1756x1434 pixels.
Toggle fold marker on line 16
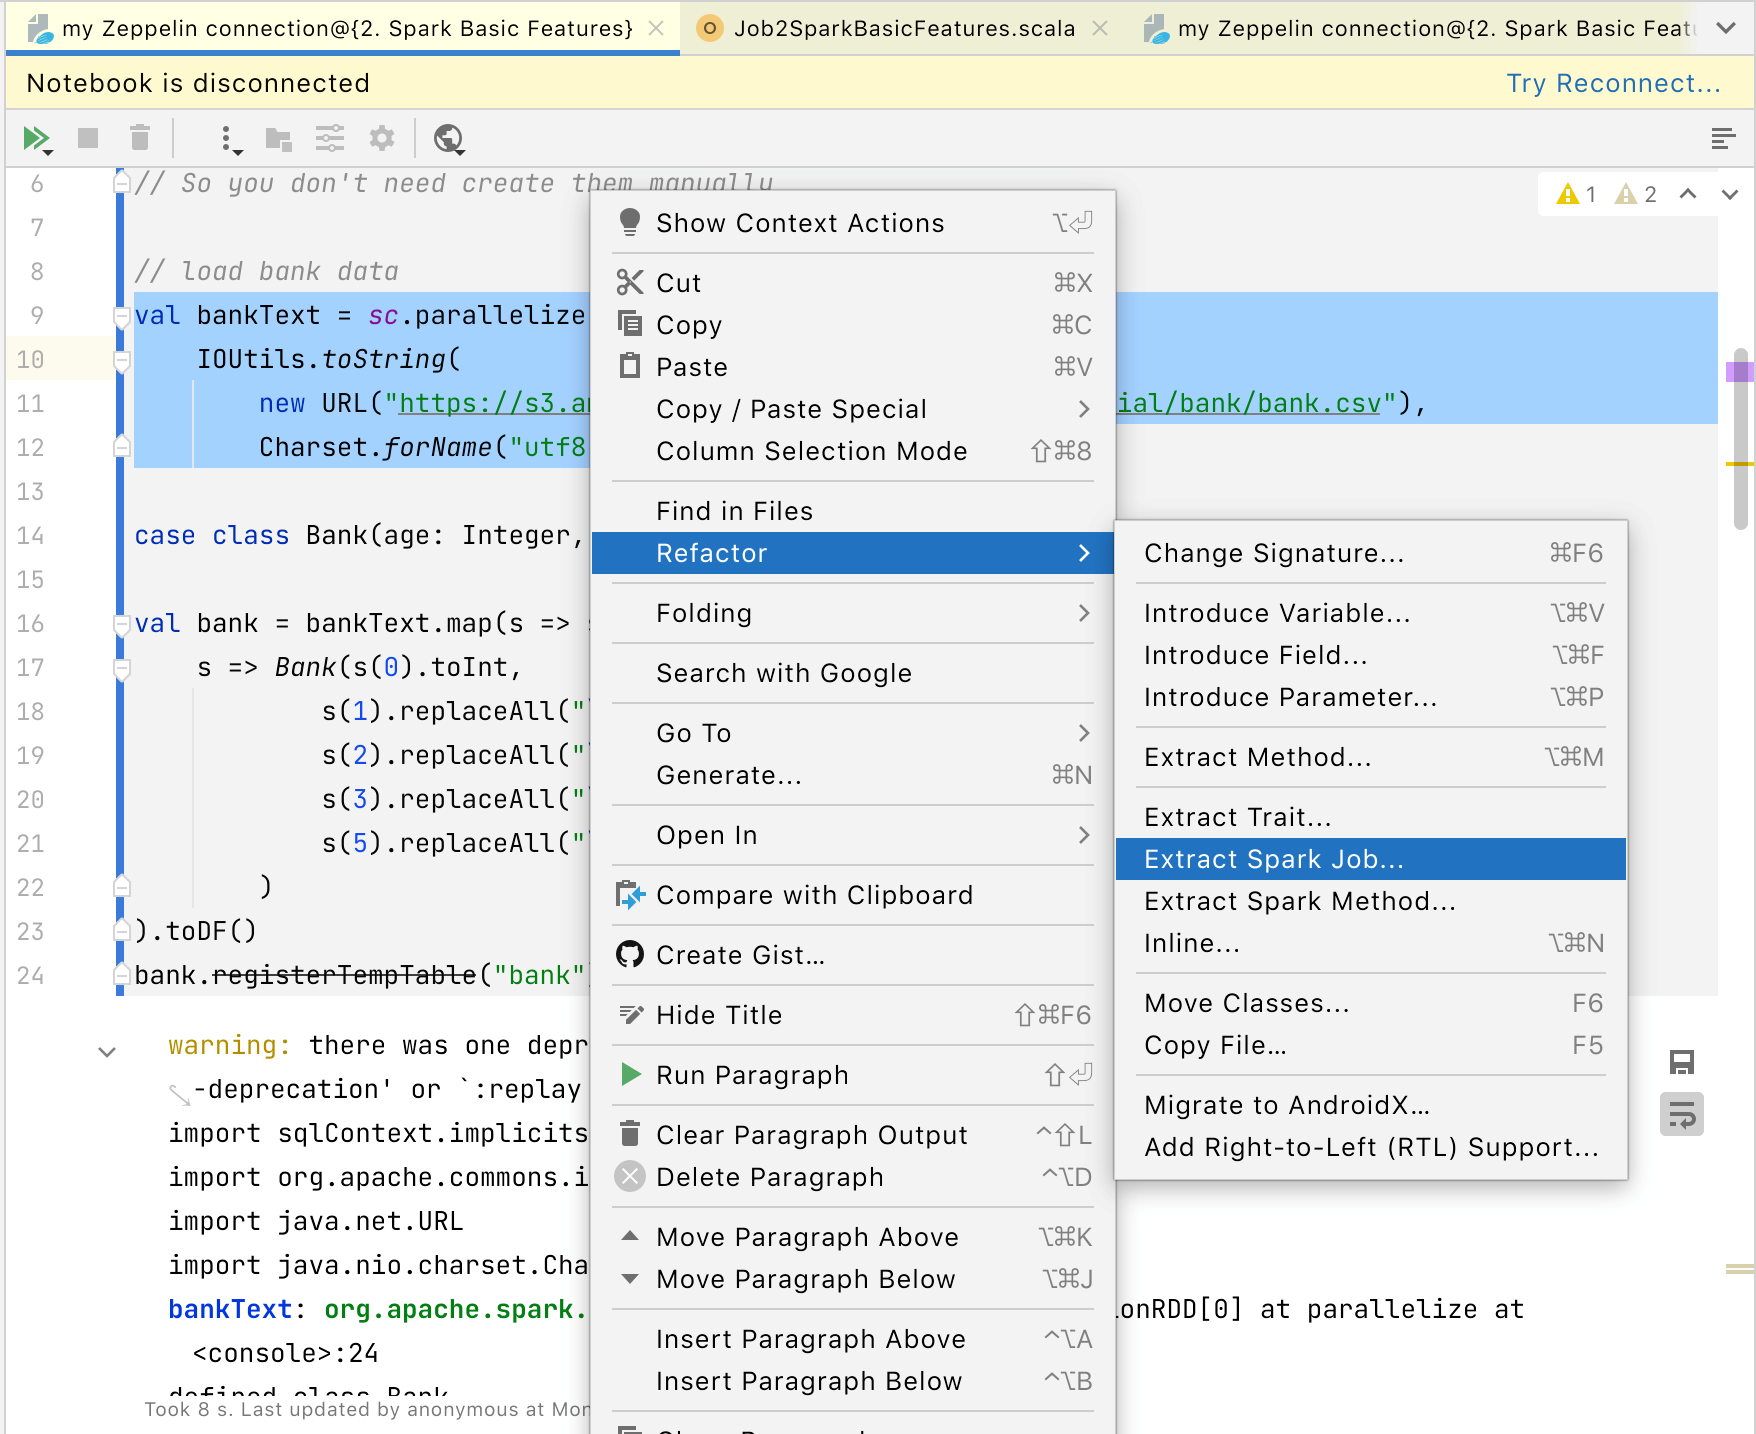pos(122,624)
